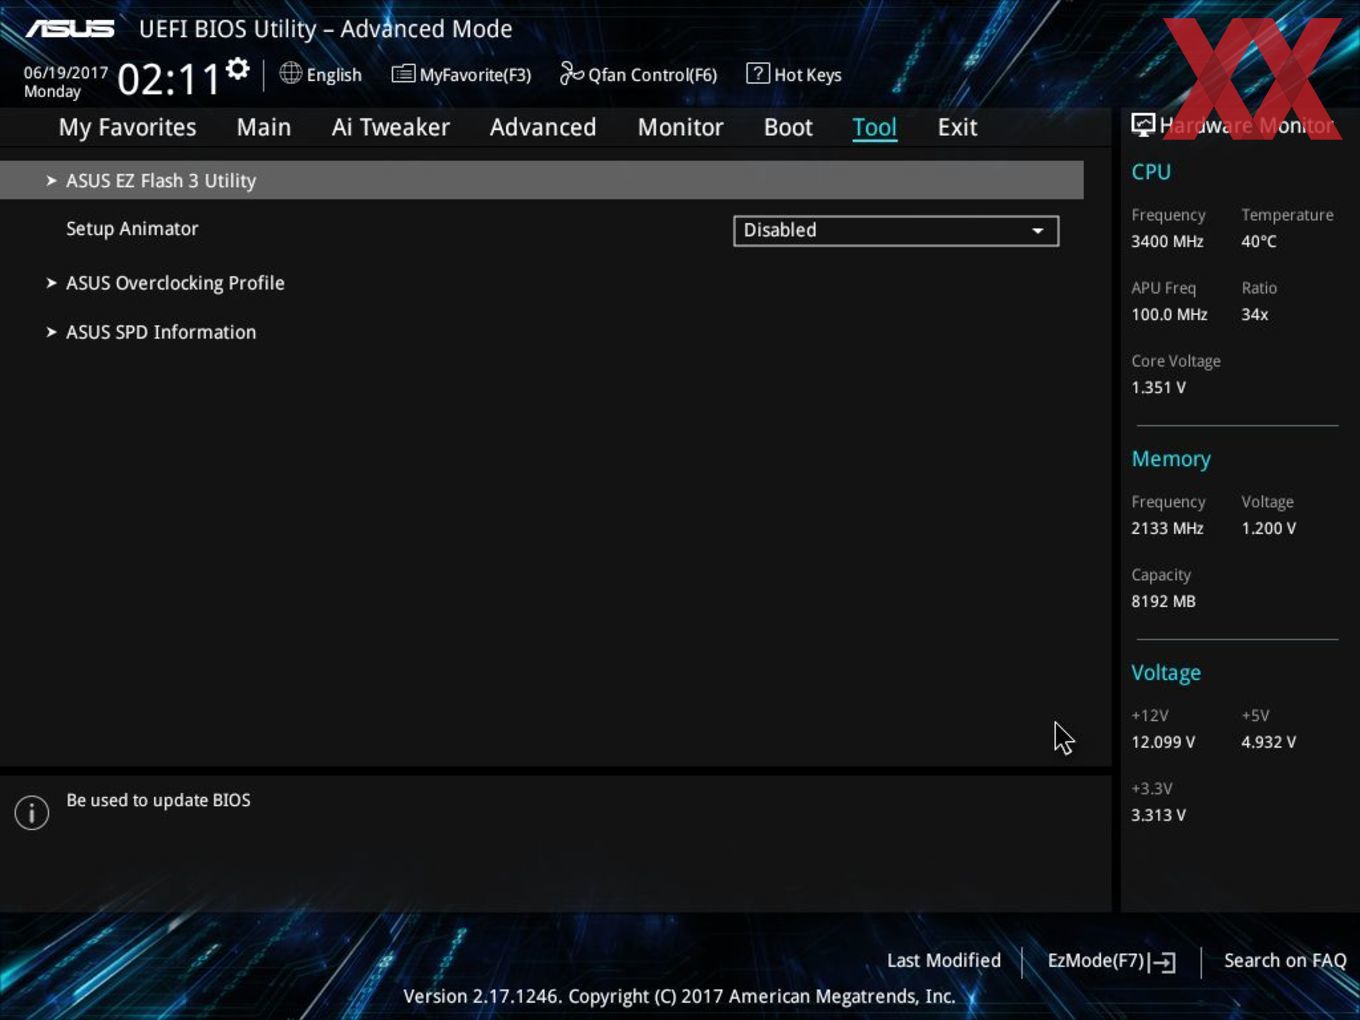
Task: Click the Monday weekday label
Action: pos(52,92)
